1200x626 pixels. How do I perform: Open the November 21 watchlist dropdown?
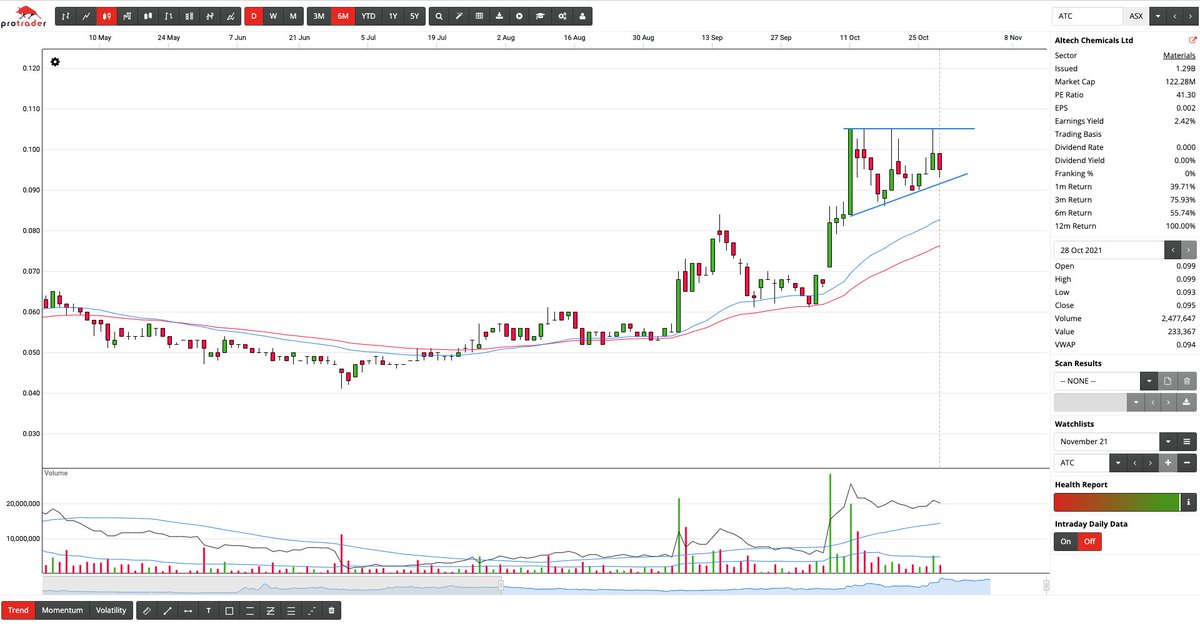tap(1168, 441)
